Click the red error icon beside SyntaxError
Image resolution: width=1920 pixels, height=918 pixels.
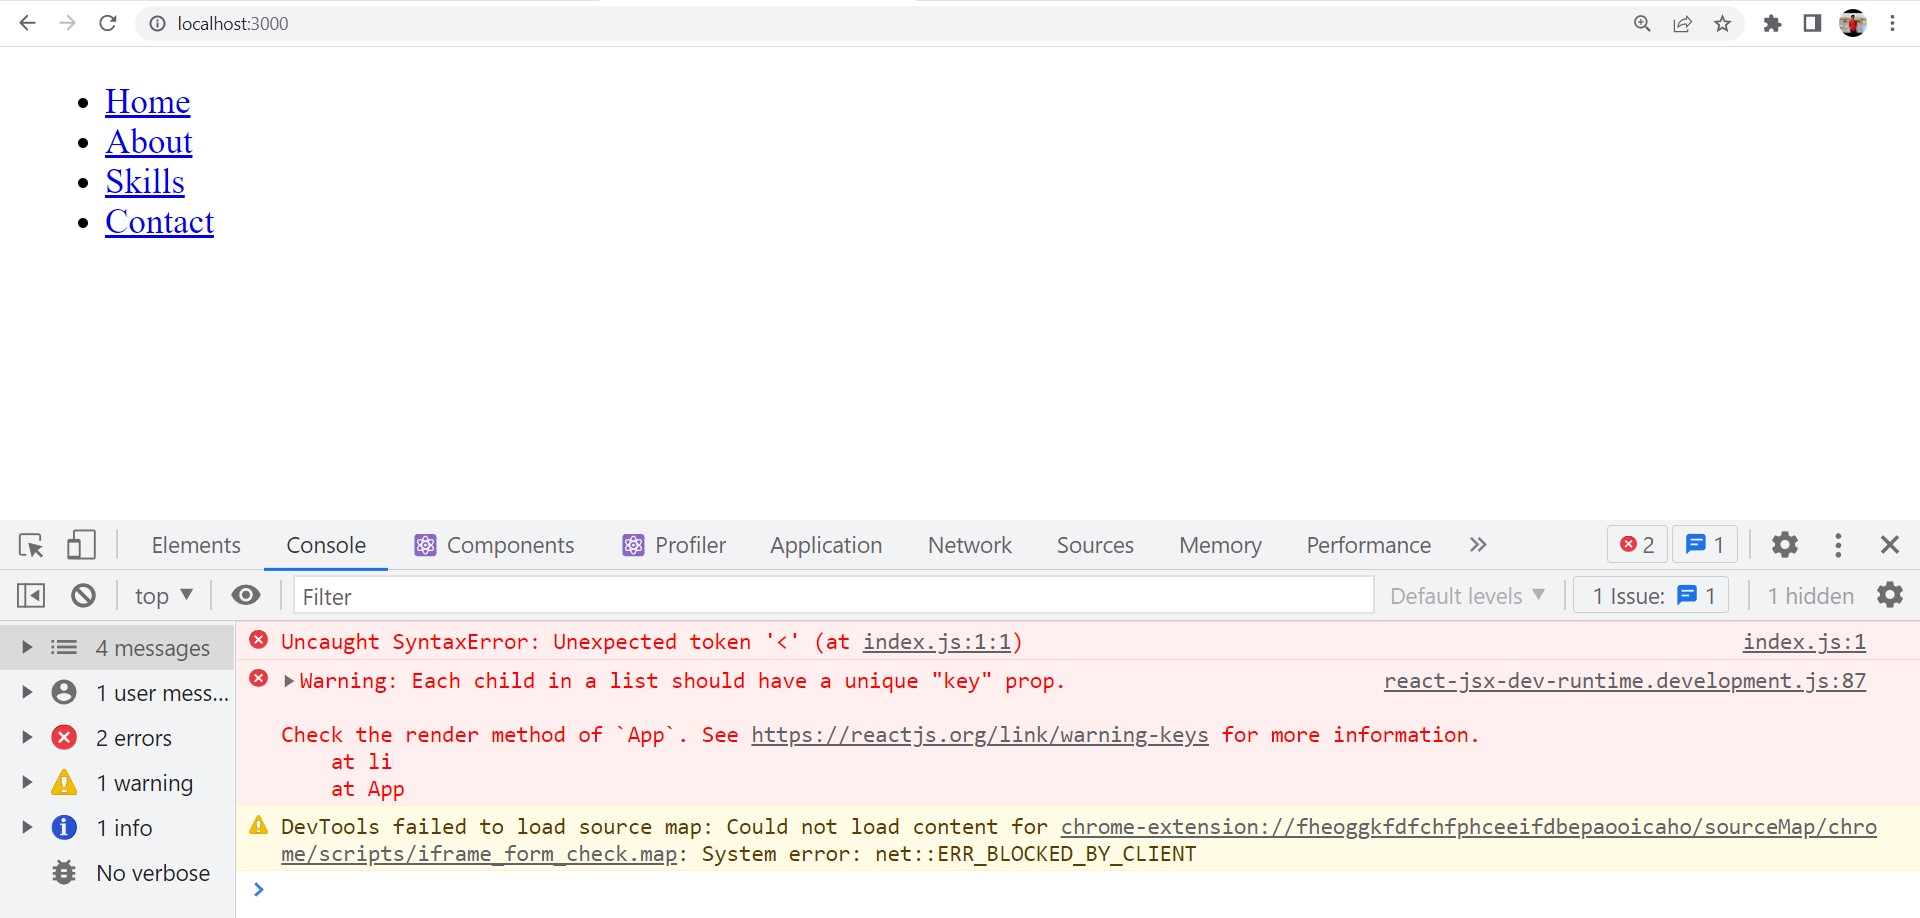point(258,640)
